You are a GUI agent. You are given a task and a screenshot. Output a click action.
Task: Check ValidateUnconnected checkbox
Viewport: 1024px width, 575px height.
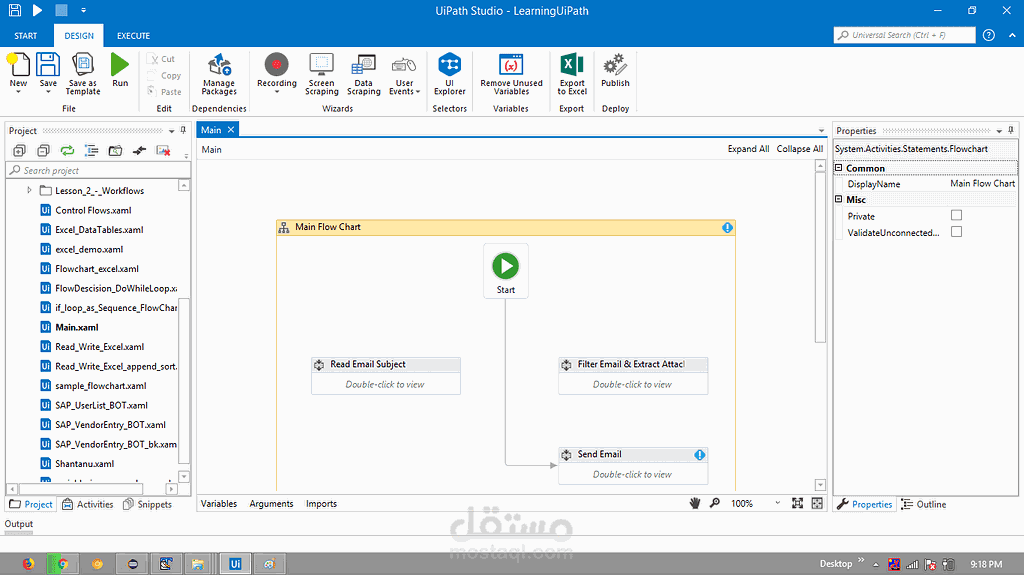(x=956, y=231)
